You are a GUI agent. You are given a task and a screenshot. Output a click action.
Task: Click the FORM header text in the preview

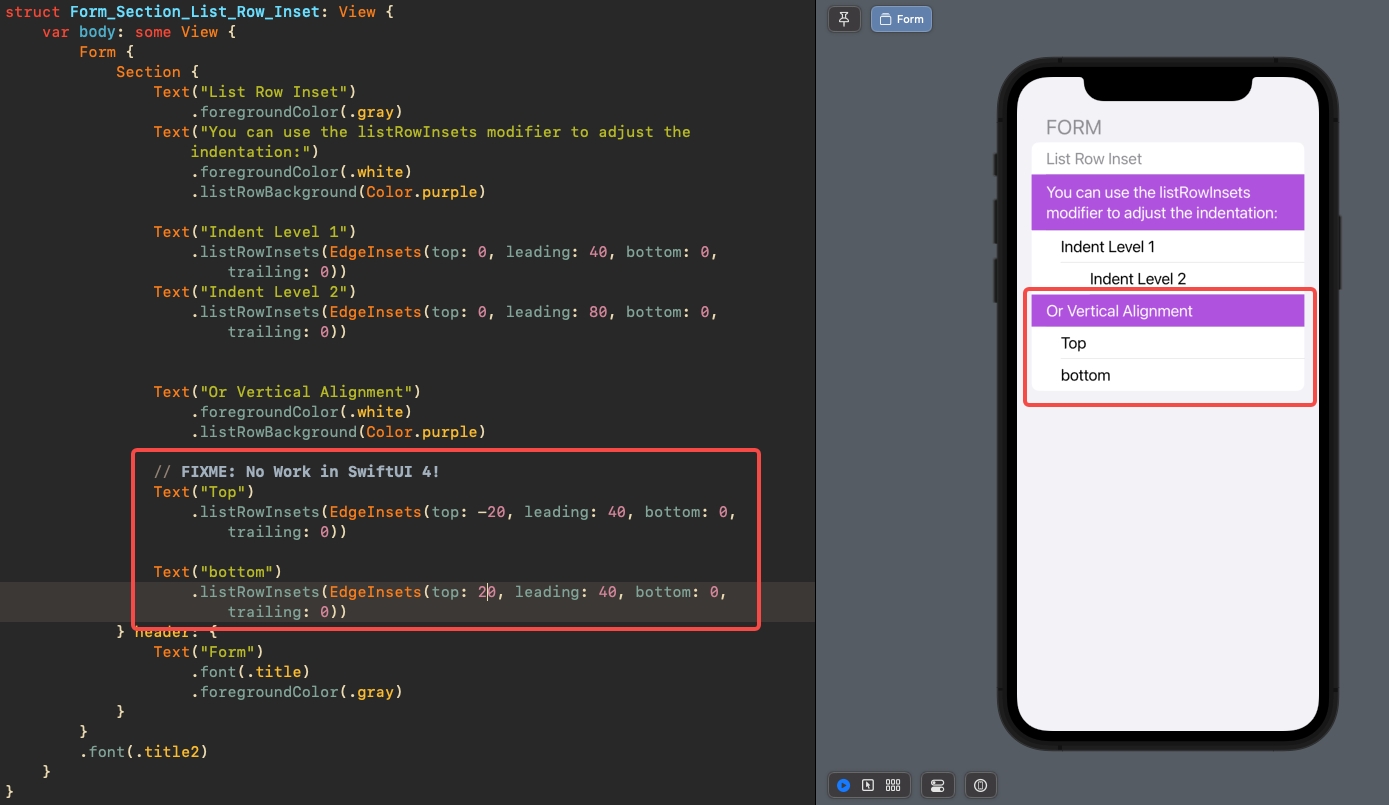click(x=1073, y=128)
